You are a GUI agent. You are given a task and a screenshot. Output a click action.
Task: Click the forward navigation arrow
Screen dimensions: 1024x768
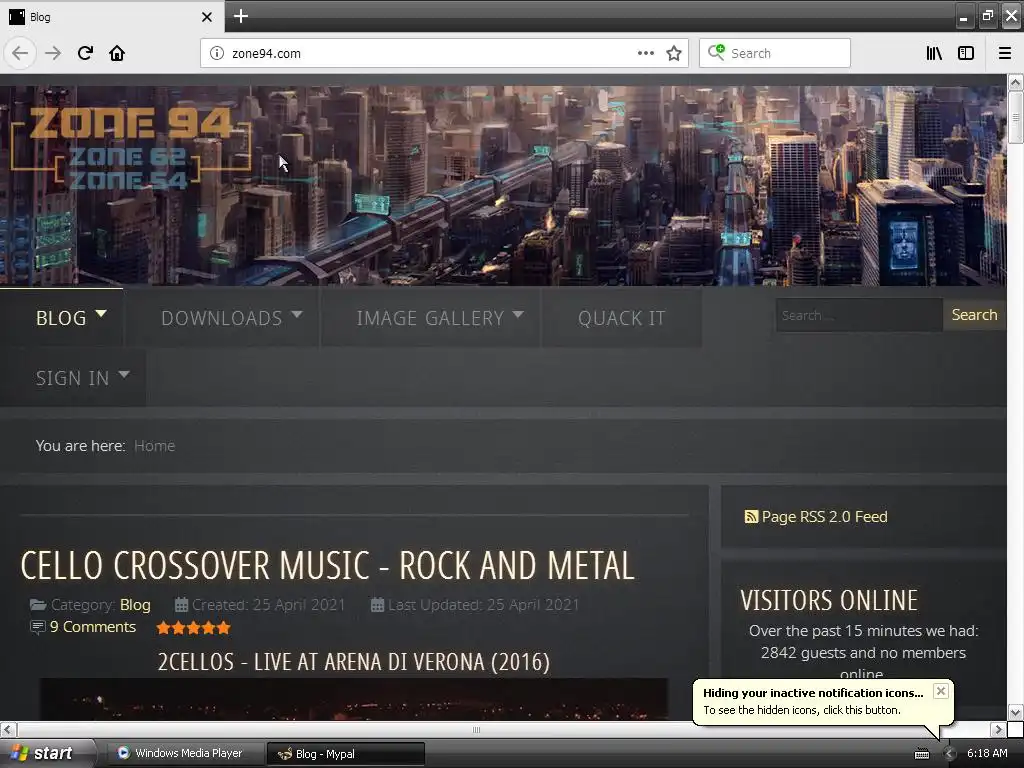pos(53,53)
